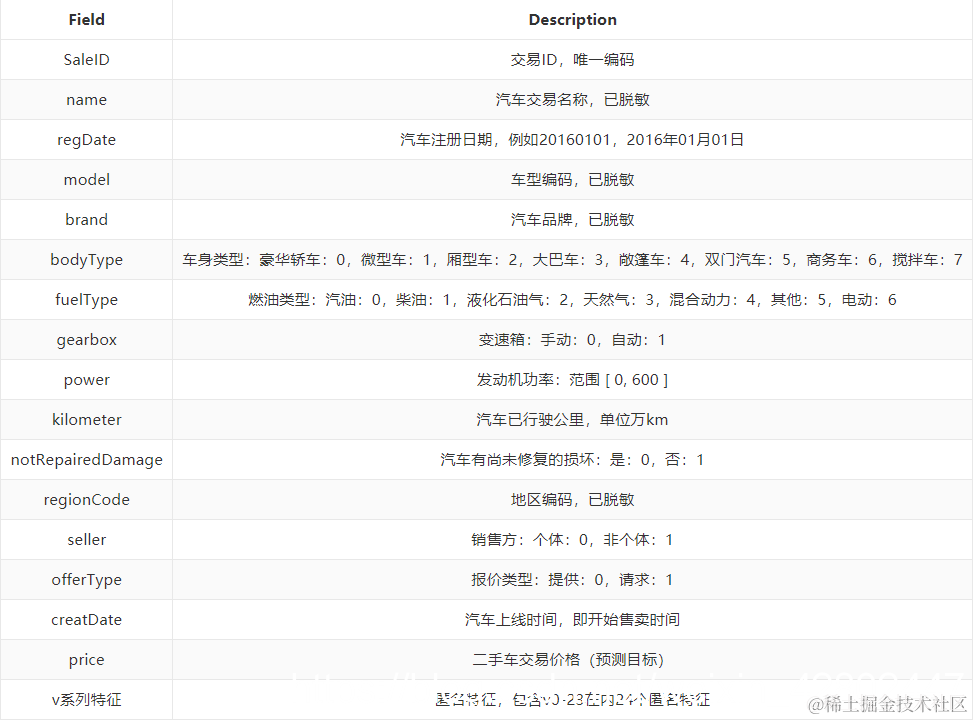Select the creatDate field cell
Image resolution: width=974 pixels, height=721 pixels.
(86, 620)
